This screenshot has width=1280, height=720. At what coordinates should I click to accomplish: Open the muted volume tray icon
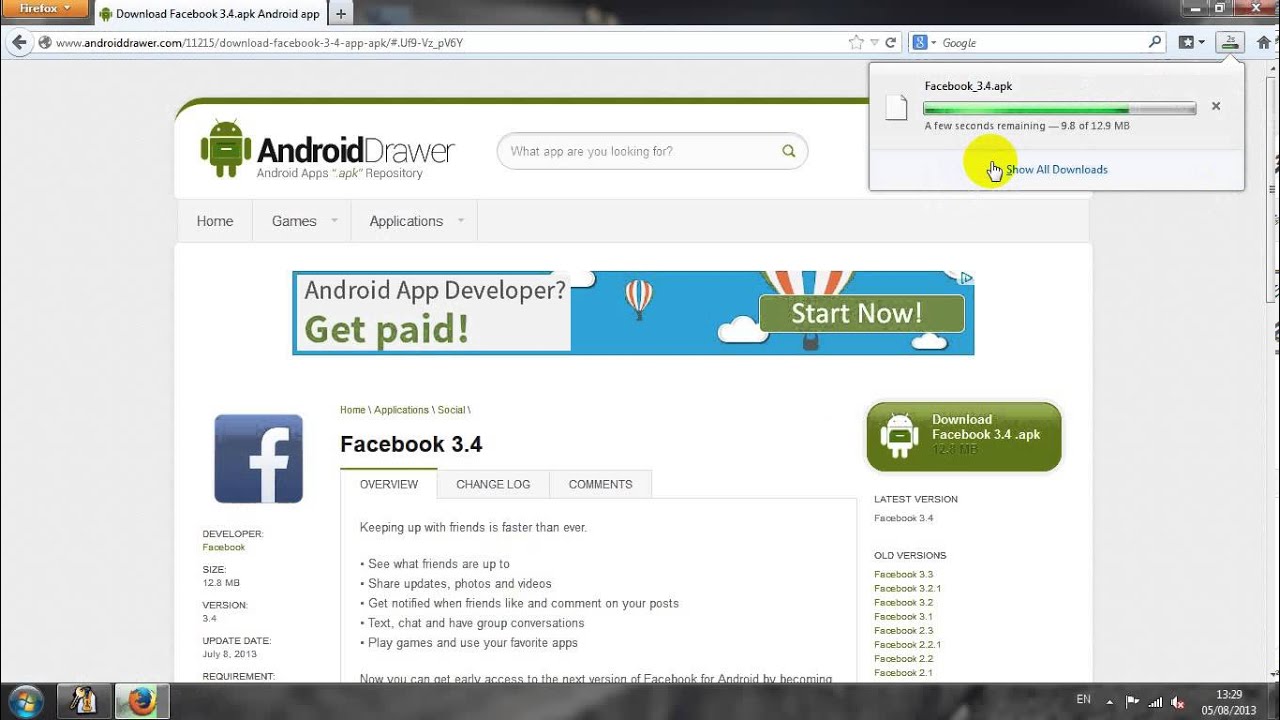point(1178,701)
